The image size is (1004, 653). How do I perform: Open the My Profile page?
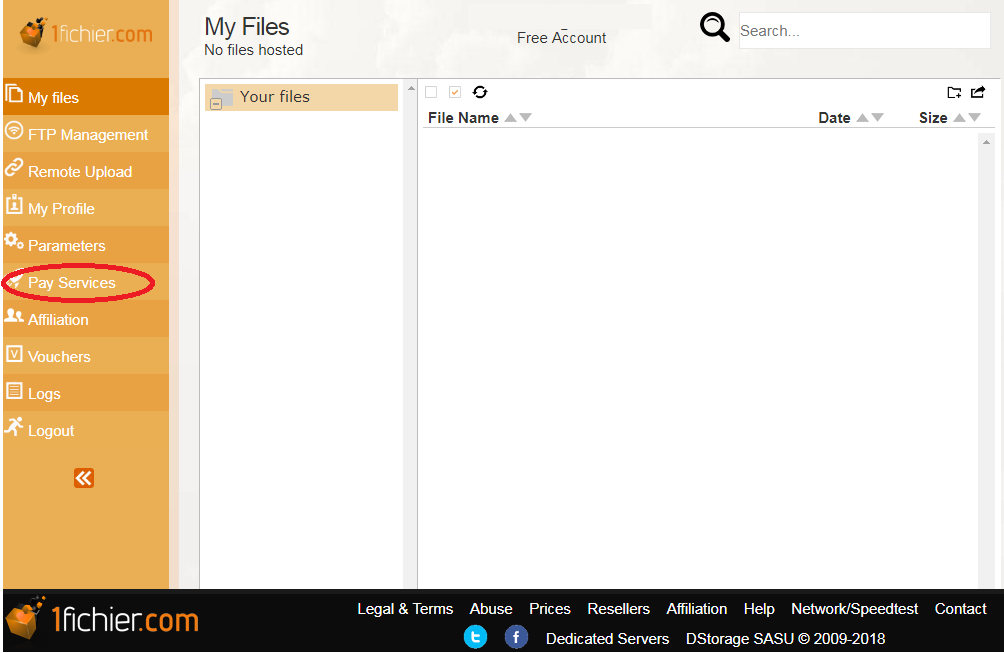click(86, 208)
